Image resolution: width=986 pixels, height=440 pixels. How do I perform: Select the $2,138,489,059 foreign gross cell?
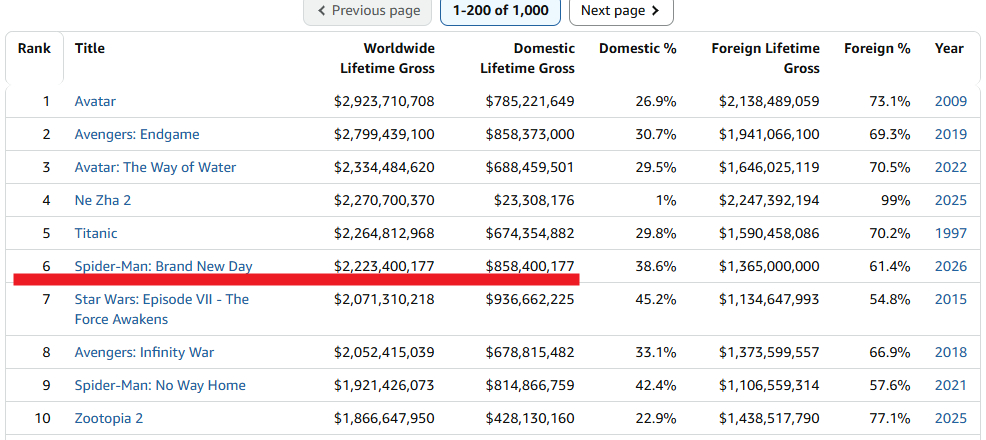tap(770, 101)
